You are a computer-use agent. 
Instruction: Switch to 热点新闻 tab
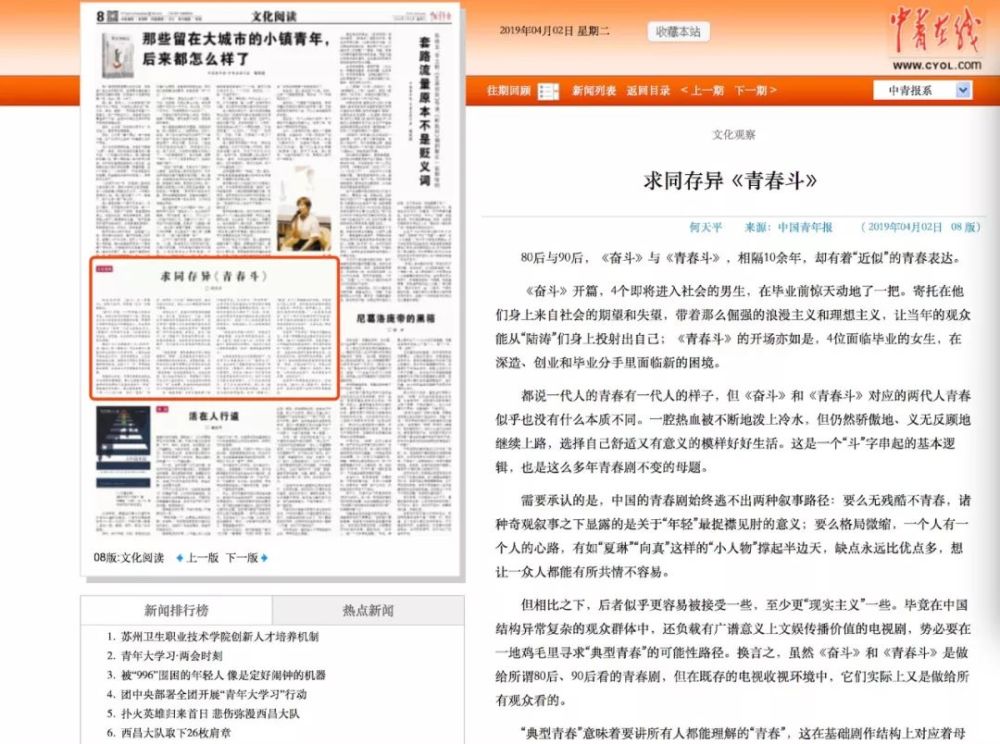[x=368, y=610]
